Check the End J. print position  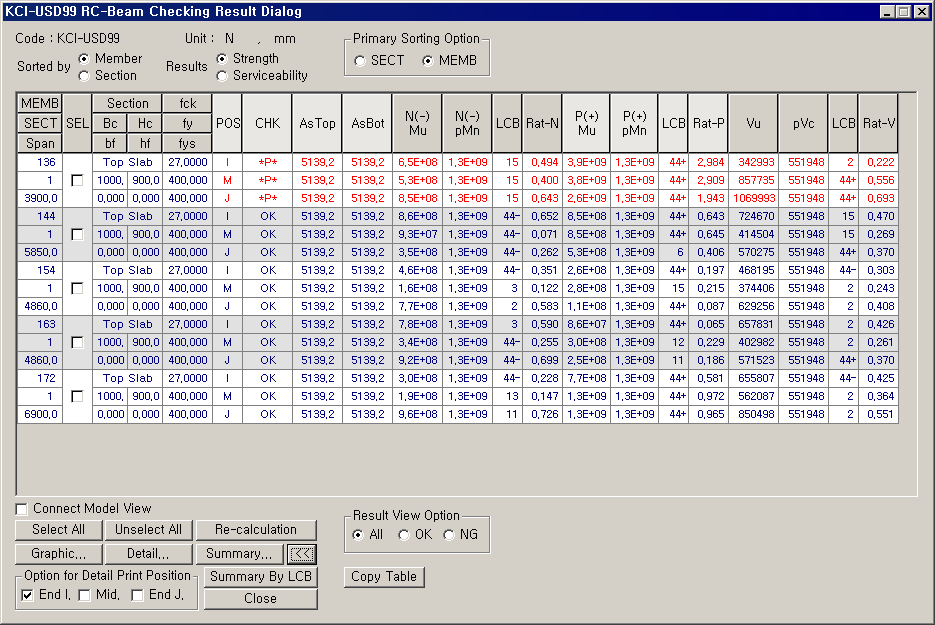(138, 595)
